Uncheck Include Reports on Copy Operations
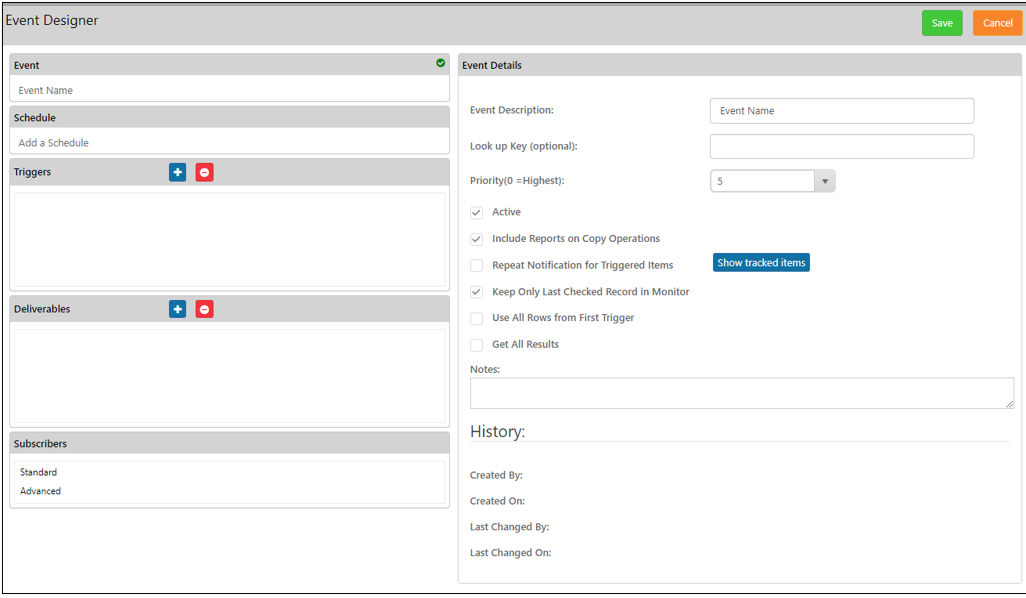Image resolution: width=1026 pixels, height=598 pixels. point(476,239)
